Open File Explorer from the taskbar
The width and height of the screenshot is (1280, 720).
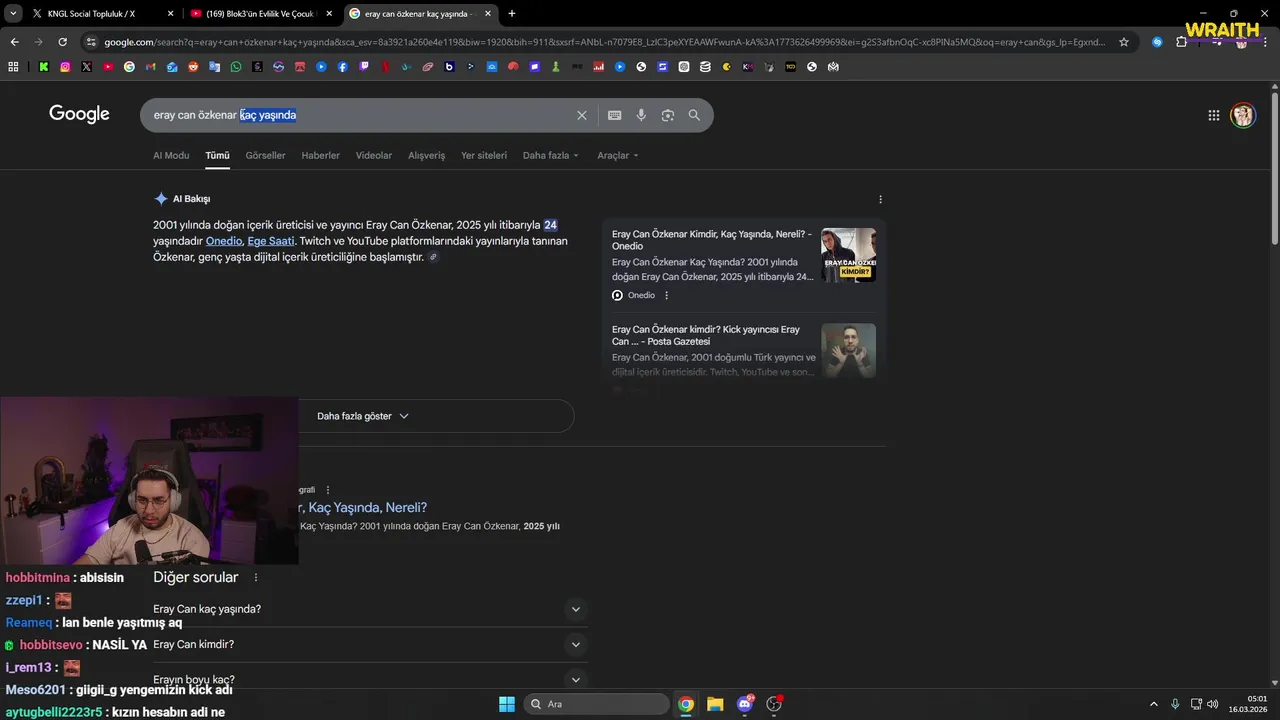715,704
